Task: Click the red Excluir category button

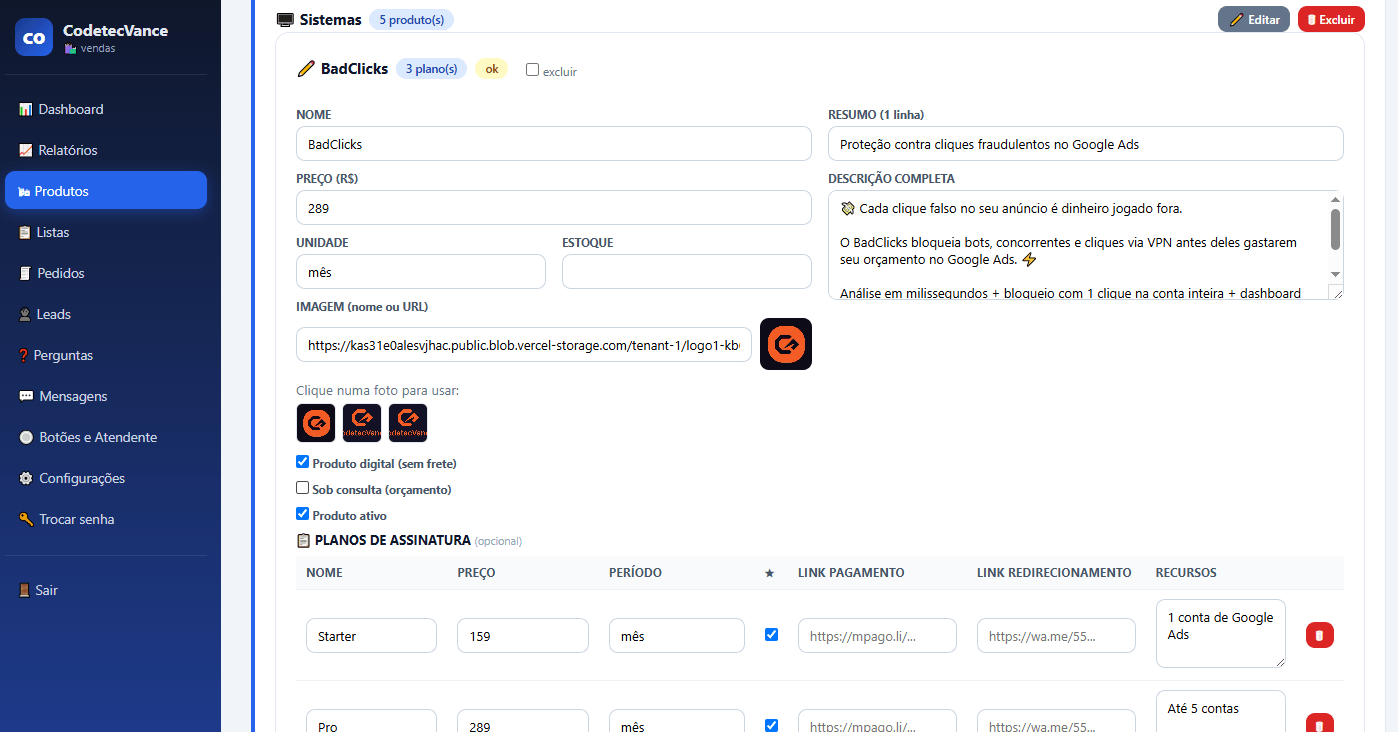Action: pos(1331,19)
